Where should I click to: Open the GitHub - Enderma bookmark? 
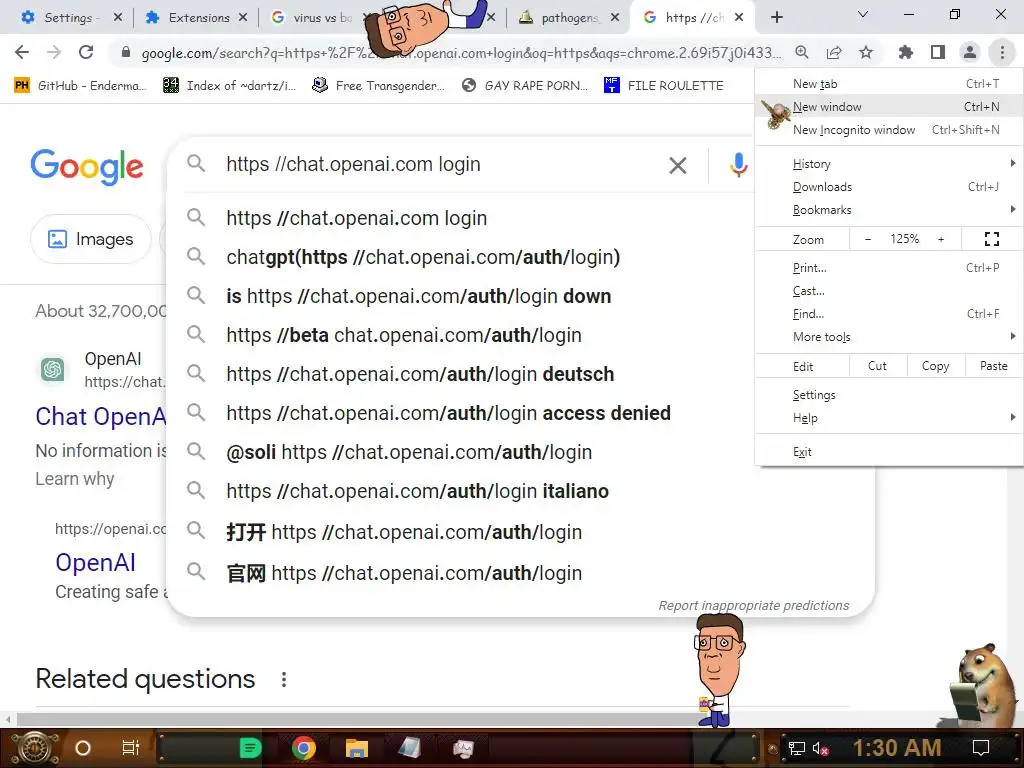coord(80,86)
